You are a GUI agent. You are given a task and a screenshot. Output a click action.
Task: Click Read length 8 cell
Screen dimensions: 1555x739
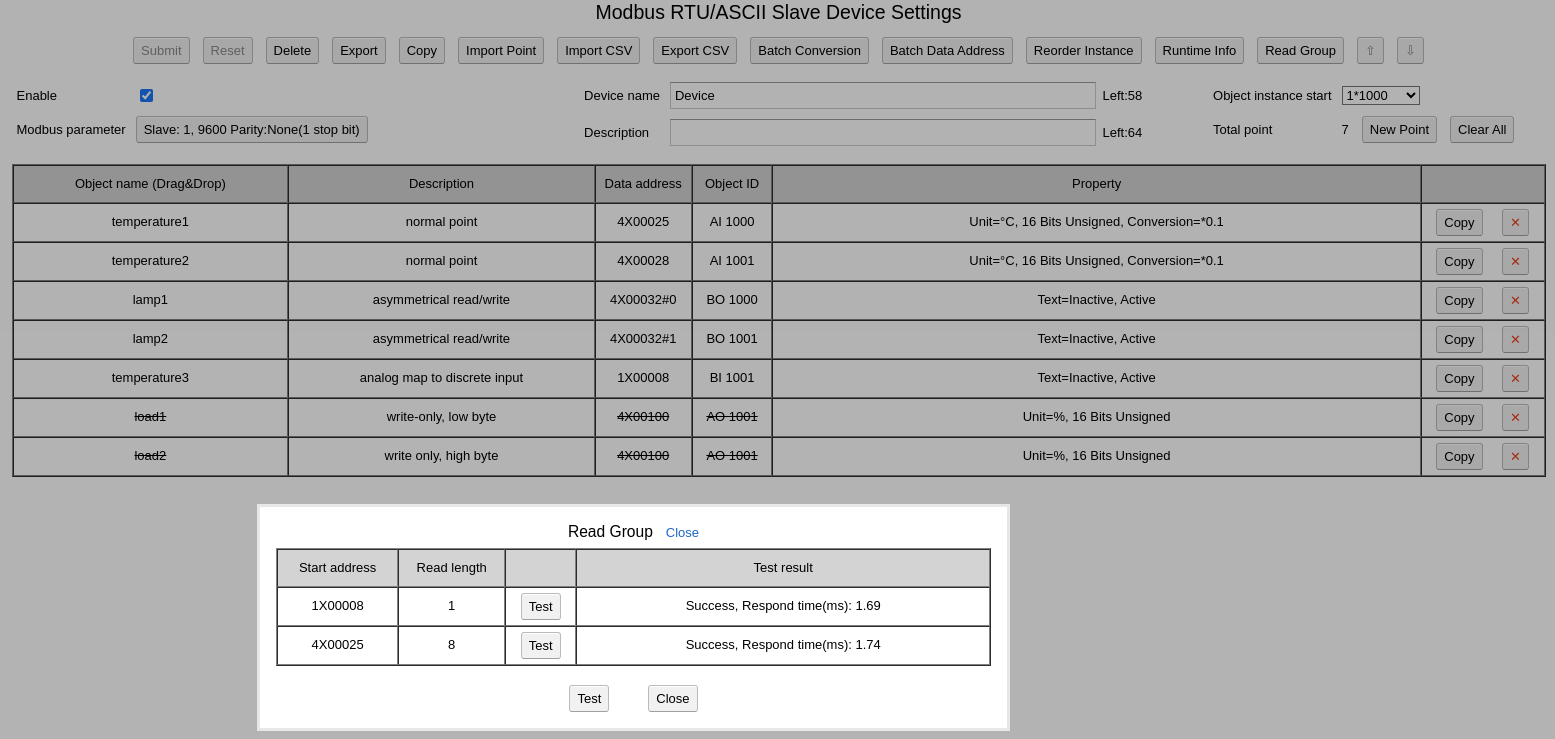tap(451, 645)
